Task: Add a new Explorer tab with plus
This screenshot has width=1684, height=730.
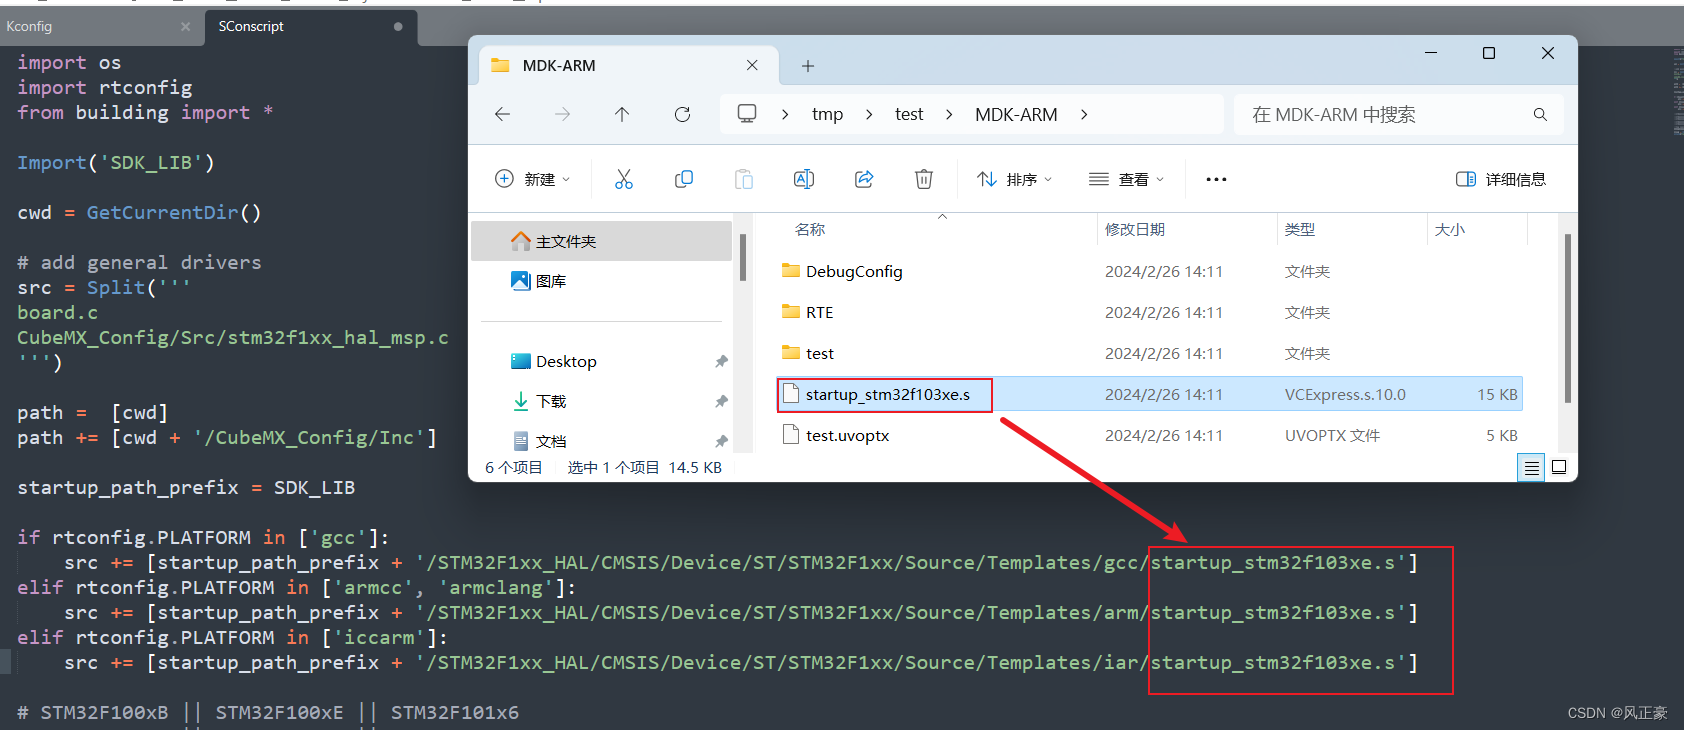Action: [808, 66]
